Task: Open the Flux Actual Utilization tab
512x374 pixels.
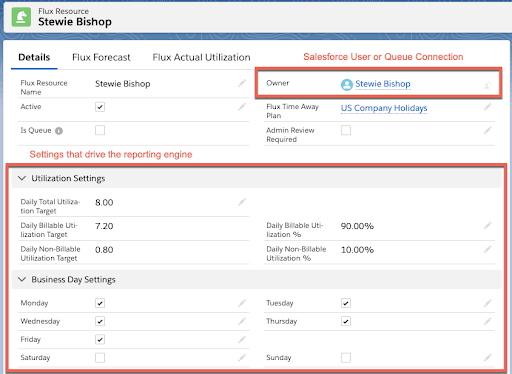Action: tap(201, 57)
